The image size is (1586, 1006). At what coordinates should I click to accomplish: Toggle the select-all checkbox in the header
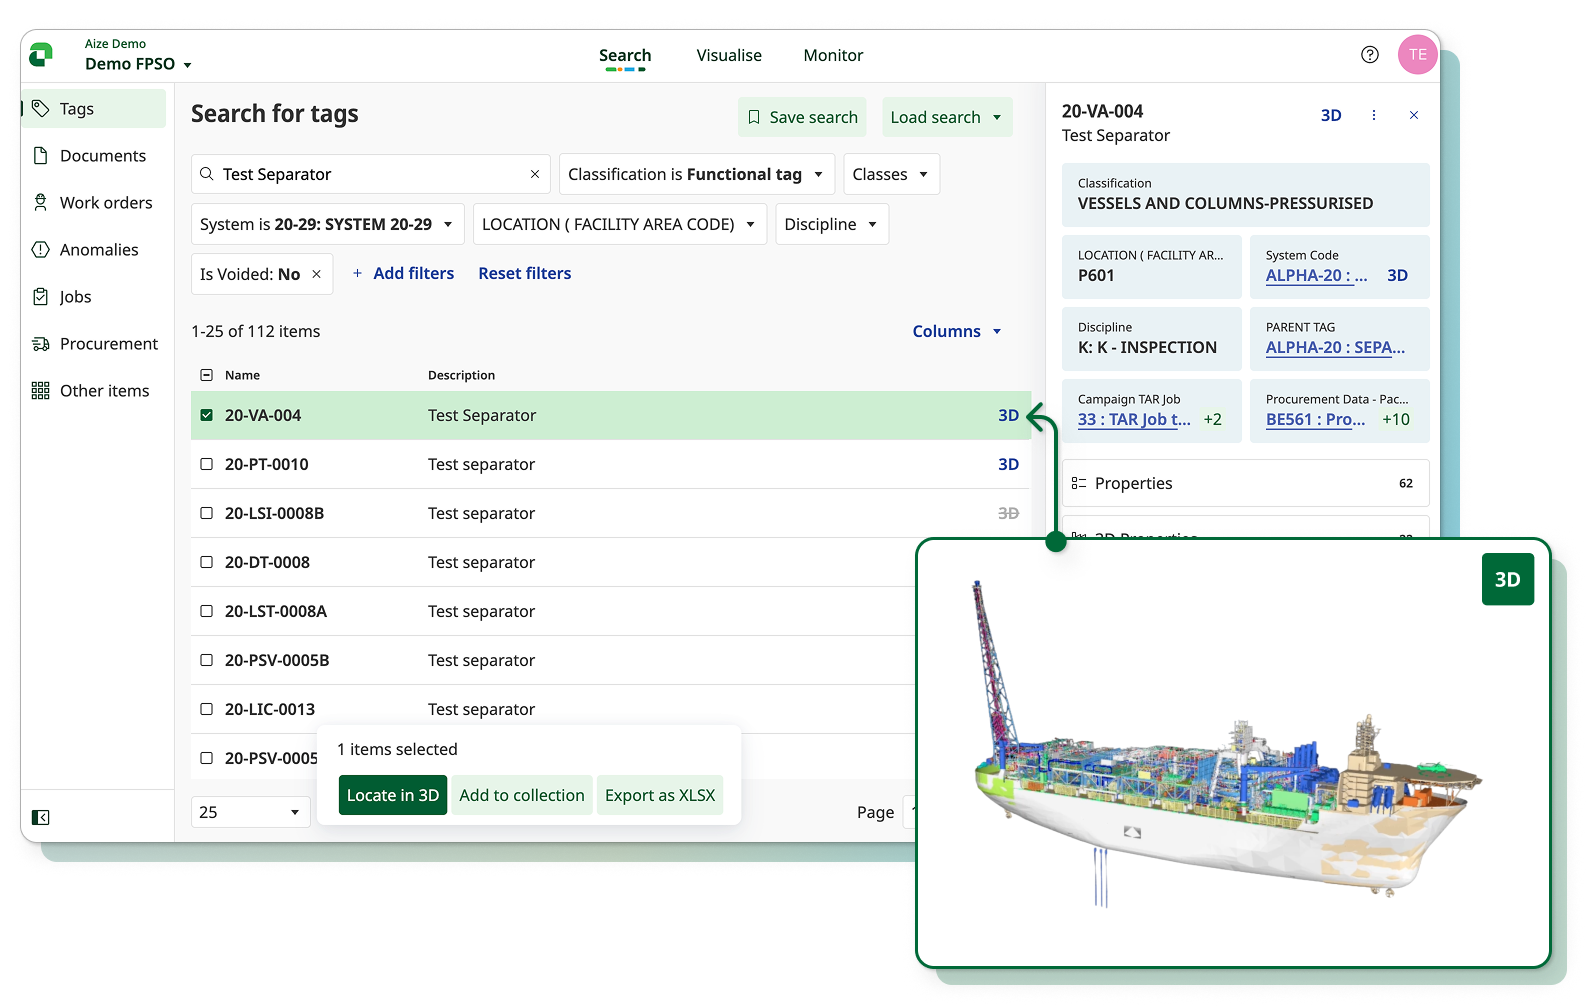[207, 375]
